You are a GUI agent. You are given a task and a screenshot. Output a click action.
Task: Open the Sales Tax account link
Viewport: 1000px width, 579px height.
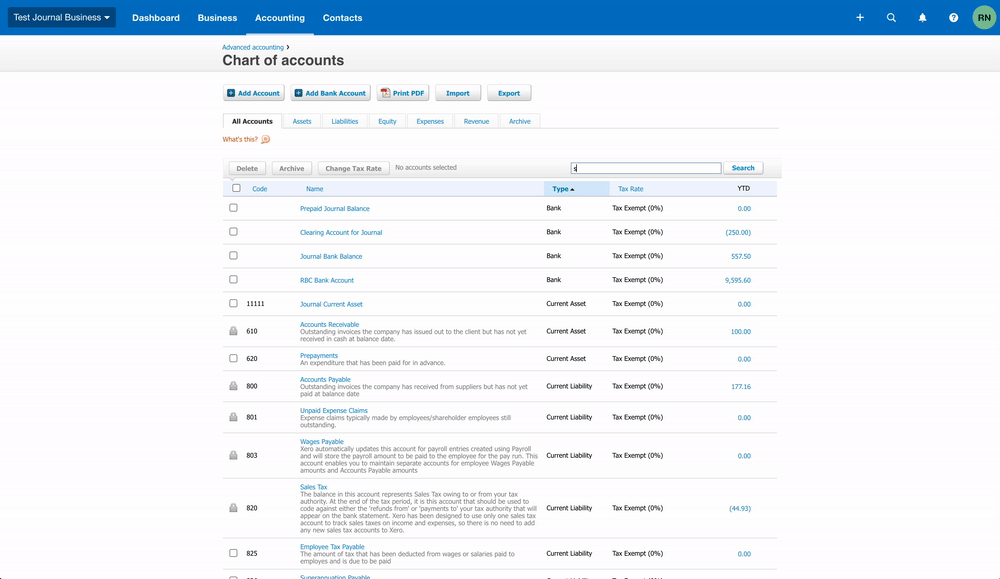tap(311, 487)
